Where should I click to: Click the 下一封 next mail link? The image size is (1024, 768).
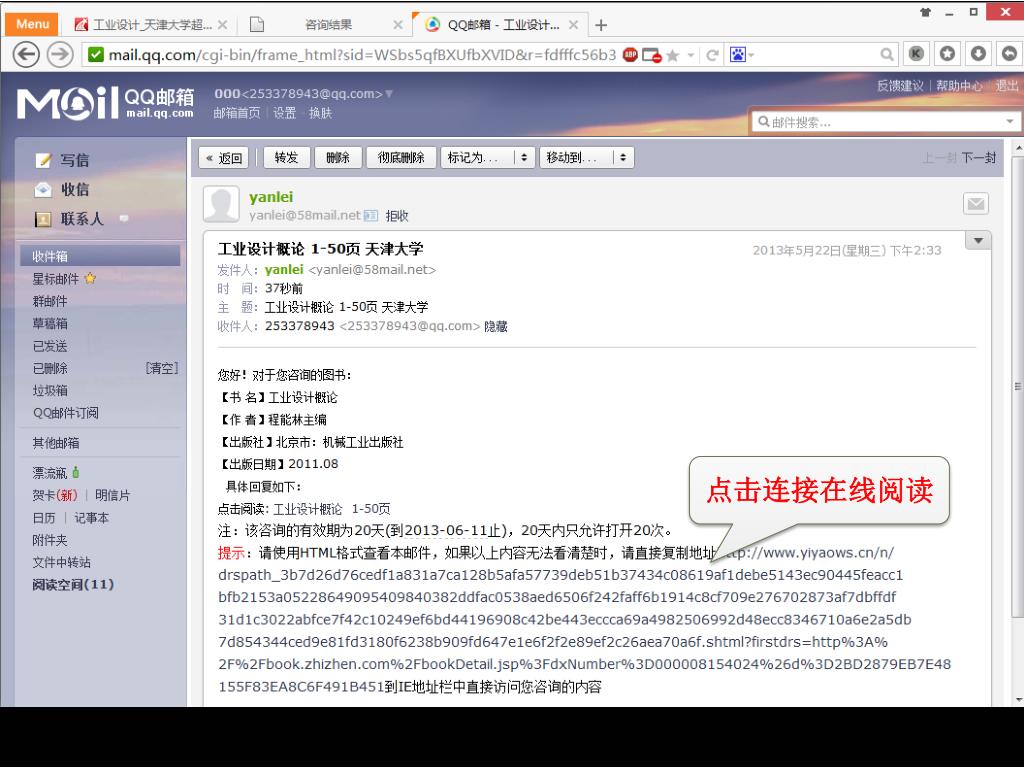(x=979, y=157)
